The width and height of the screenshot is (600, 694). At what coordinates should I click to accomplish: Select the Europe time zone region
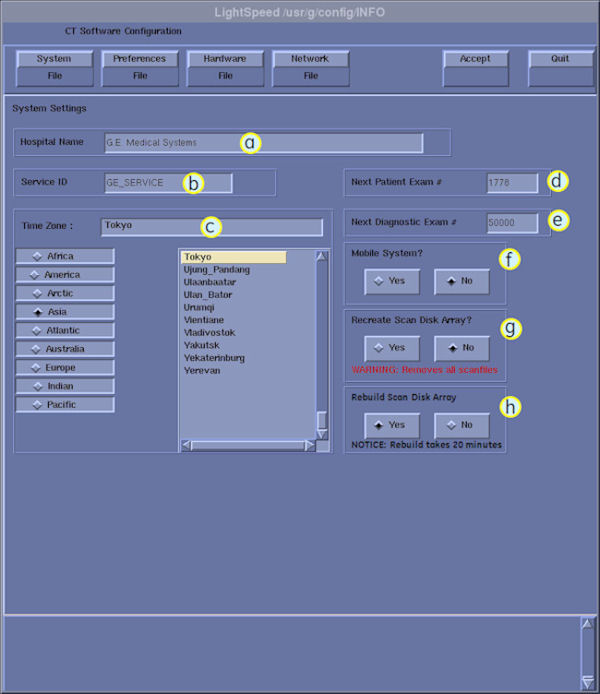[65, 368]
